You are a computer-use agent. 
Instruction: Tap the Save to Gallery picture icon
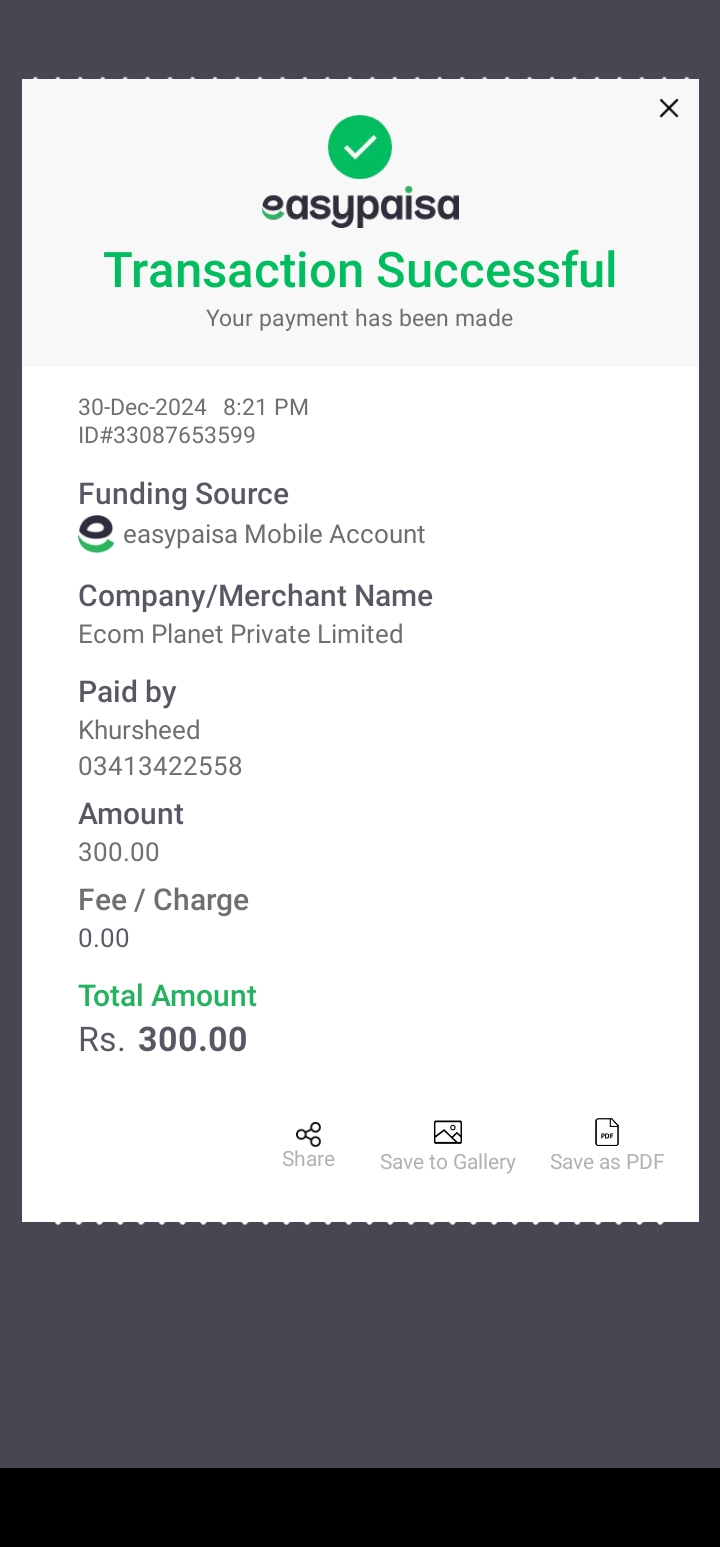(x=448, y=1132)
